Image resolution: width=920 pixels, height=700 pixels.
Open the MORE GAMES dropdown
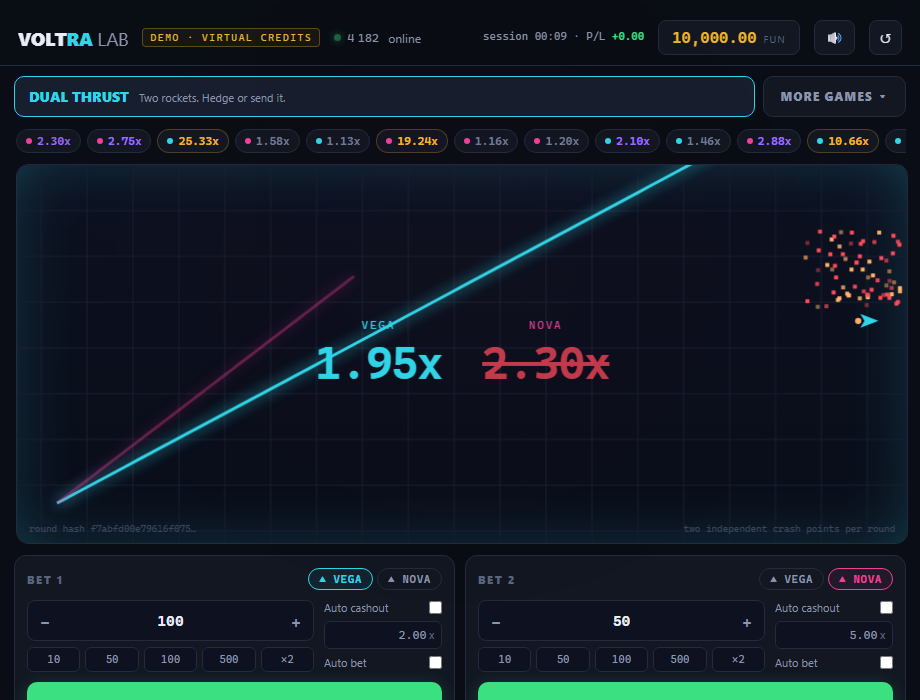(x=834, y=96)
